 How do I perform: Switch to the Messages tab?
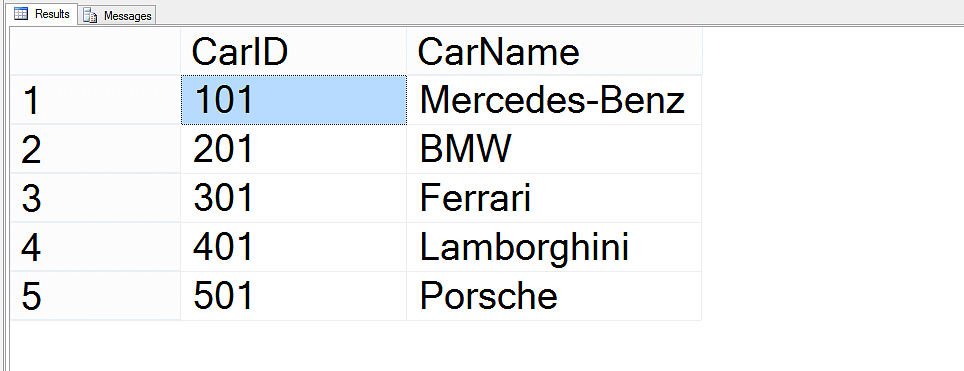(x=117, y=15)
